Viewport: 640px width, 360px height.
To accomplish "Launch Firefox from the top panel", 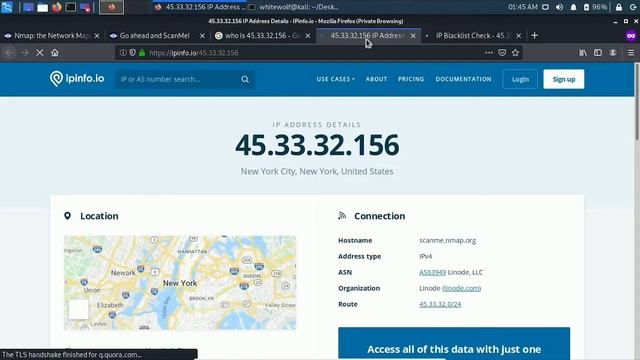I will coord(57,7).
